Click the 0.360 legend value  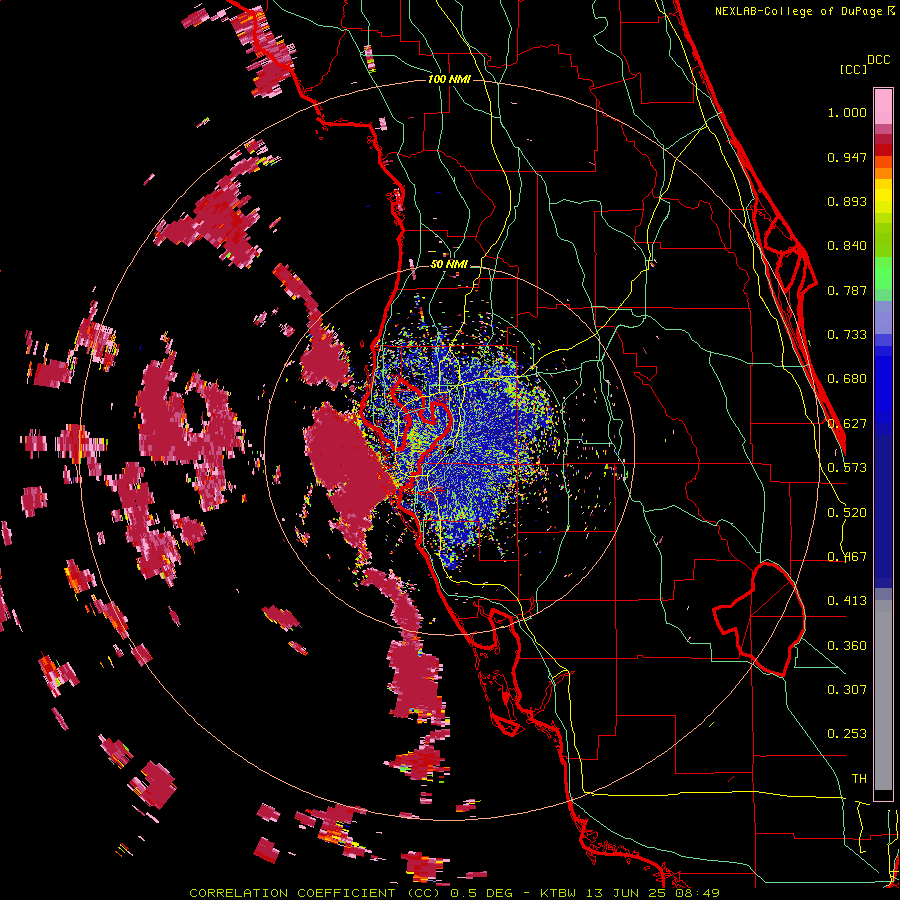pyautogui.click(x=847, y=646)
